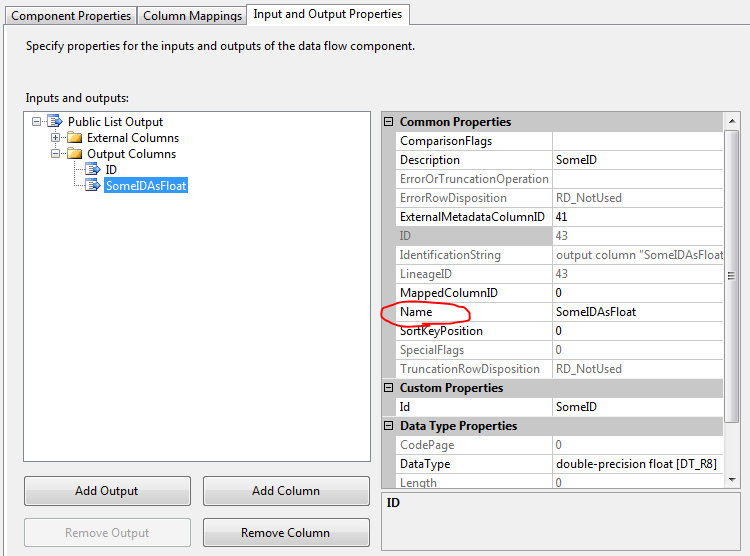Collapse the Data Type Properties section

coord(389,426)
